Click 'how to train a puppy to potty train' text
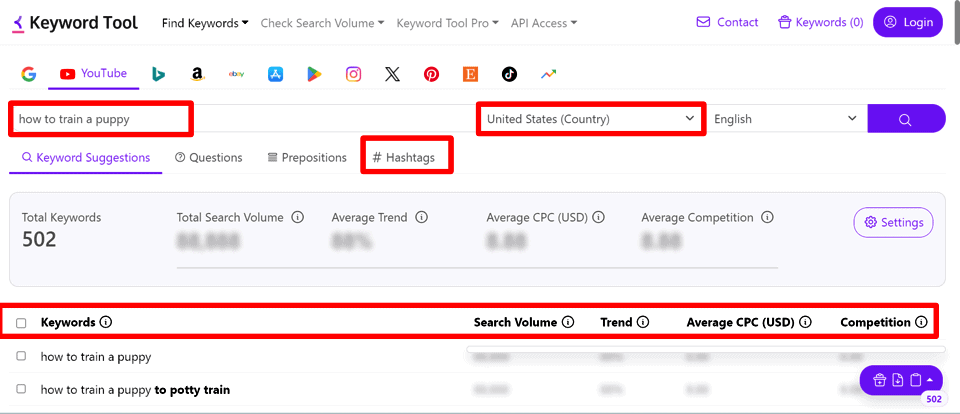Screen dimensions: 960x414 click(135, 390)
